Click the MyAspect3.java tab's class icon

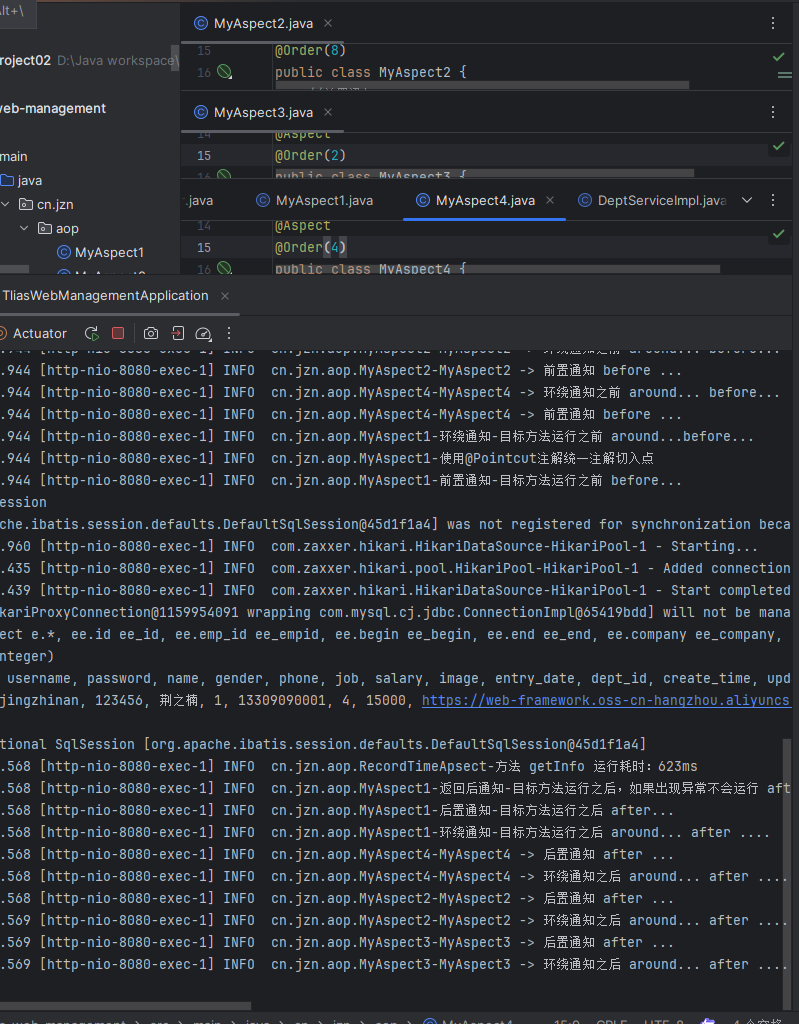[x=201, y=112]
